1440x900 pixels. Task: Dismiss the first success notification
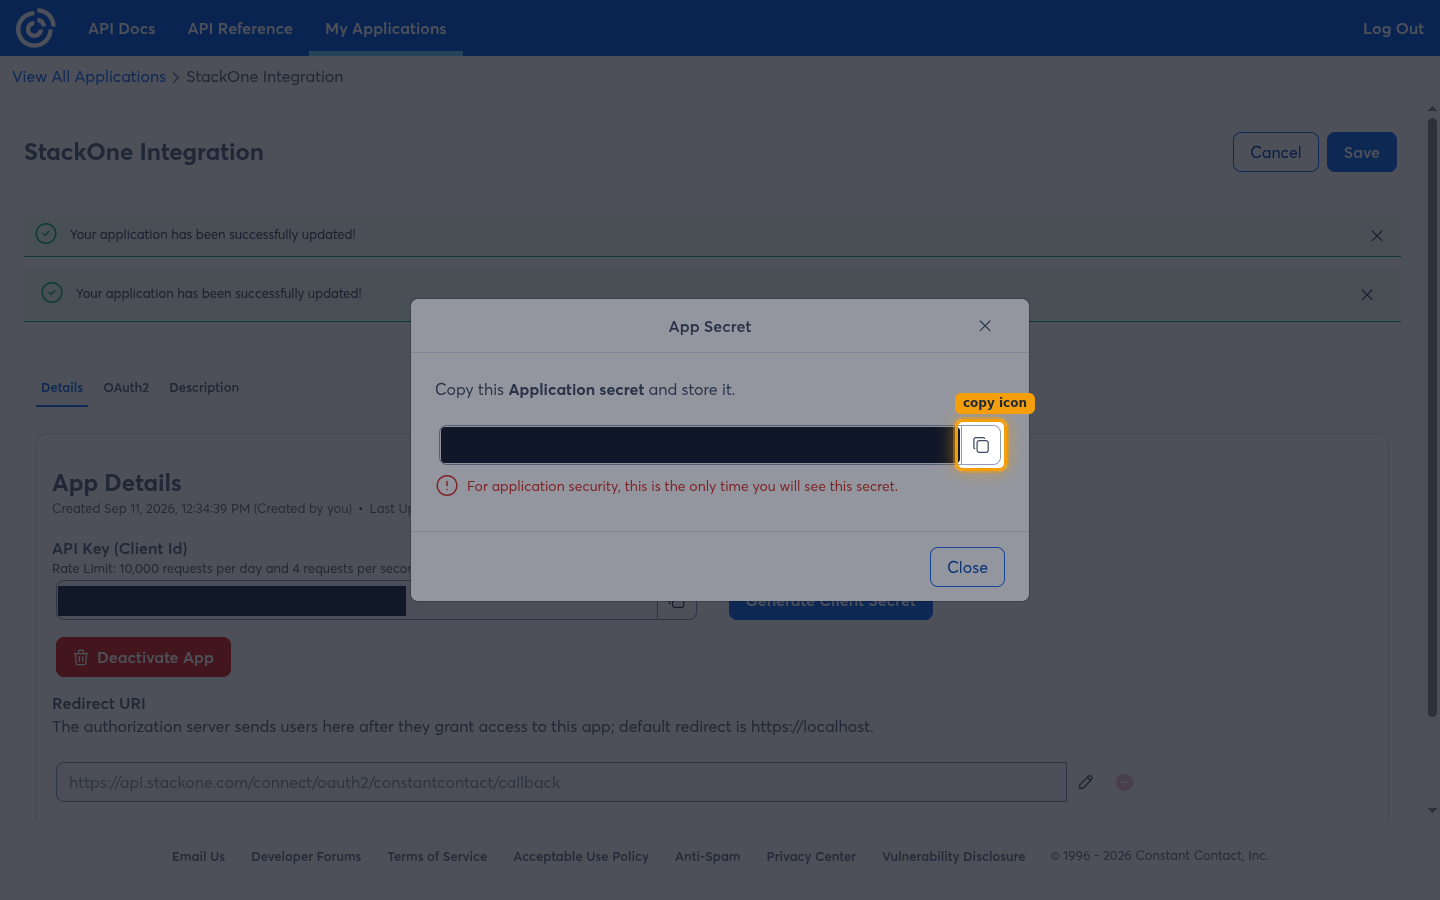click(x=1377, y=236)
